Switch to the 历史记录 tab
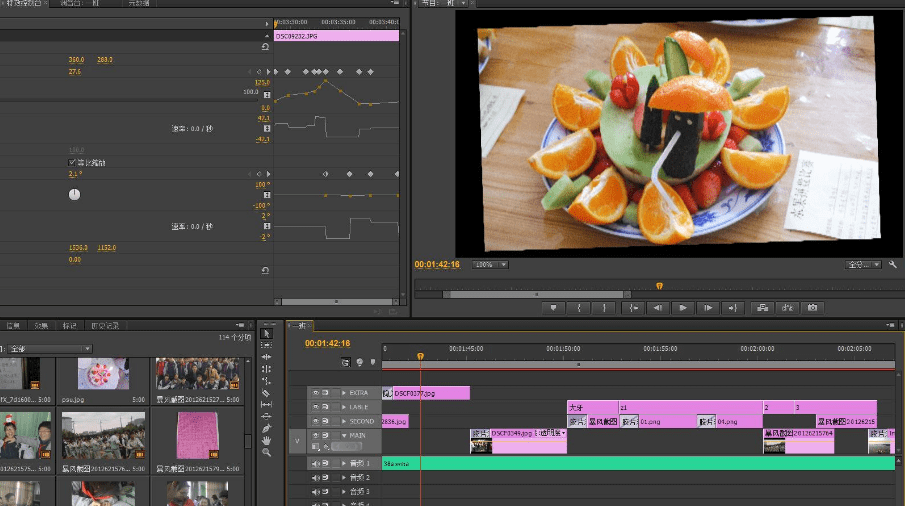 point(105,326)
